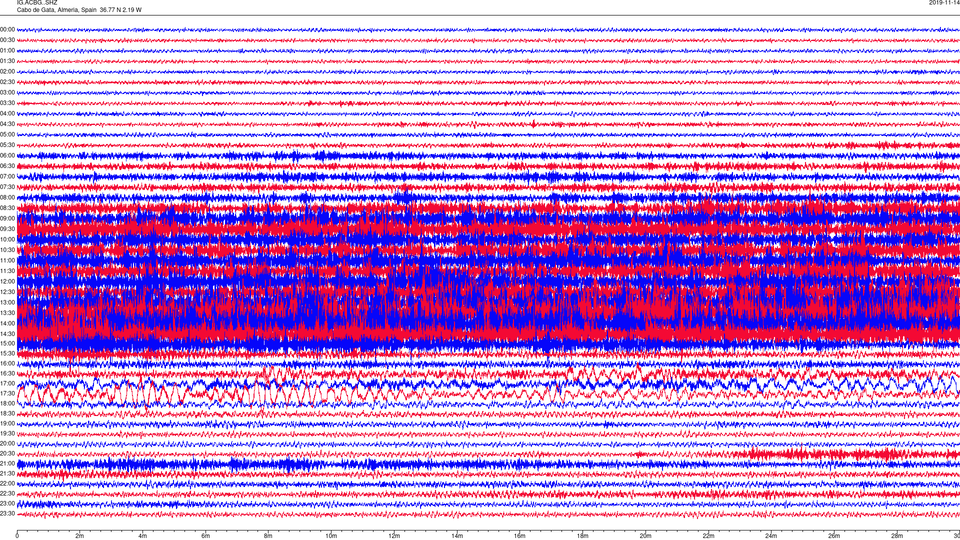Click the 6m tick on the time axis
The width and height of the screenshot is (960, 540).
(206, 536)
